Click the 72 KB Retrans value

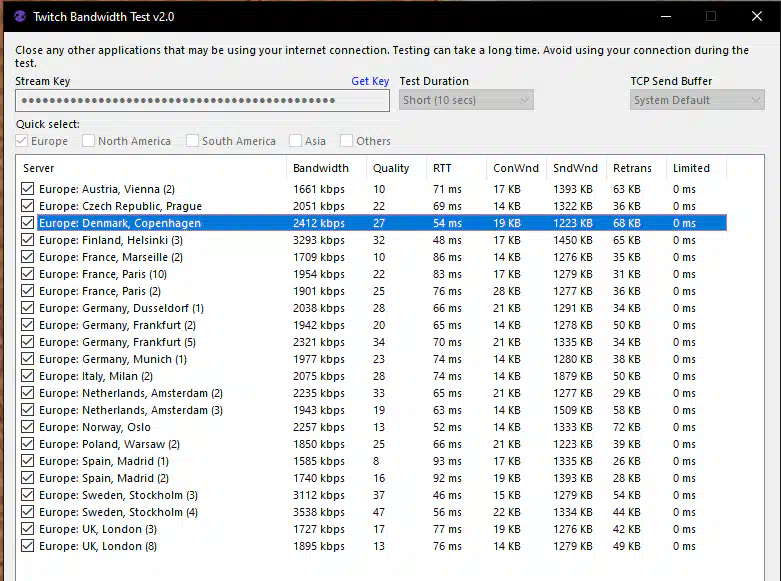click(x=627, y=427)
